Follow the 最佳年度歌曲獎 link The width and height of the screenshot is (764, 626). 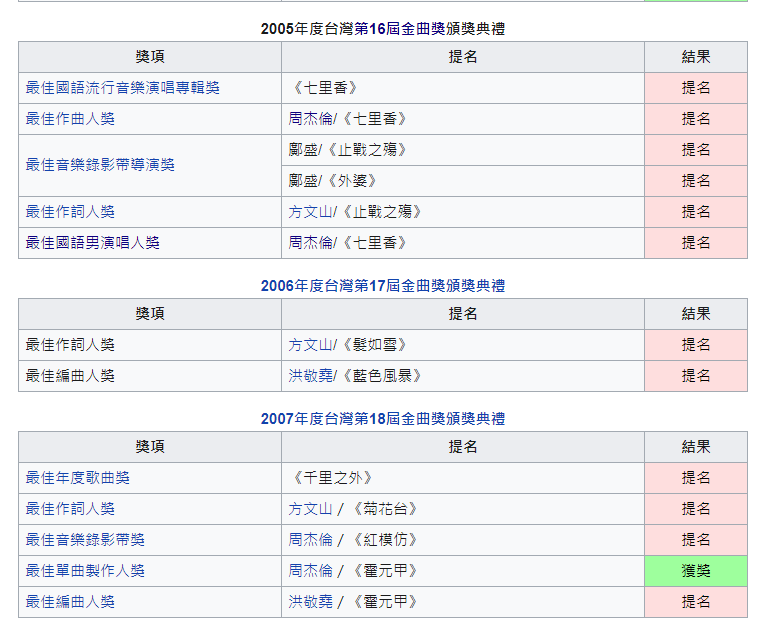point(77,478)
